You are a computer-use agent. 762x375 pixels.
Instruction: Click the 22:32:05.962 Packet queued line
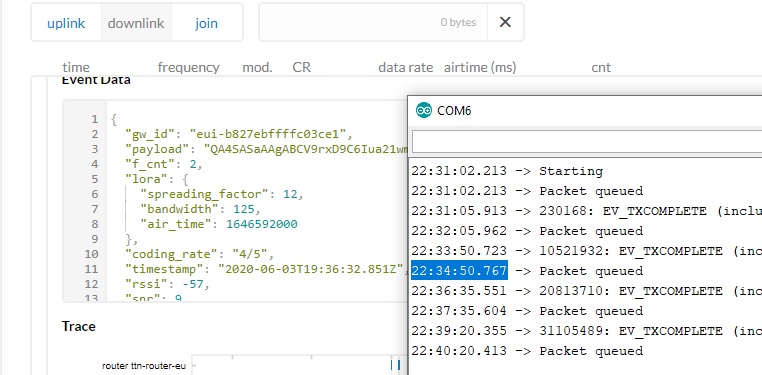click(527, 231)
